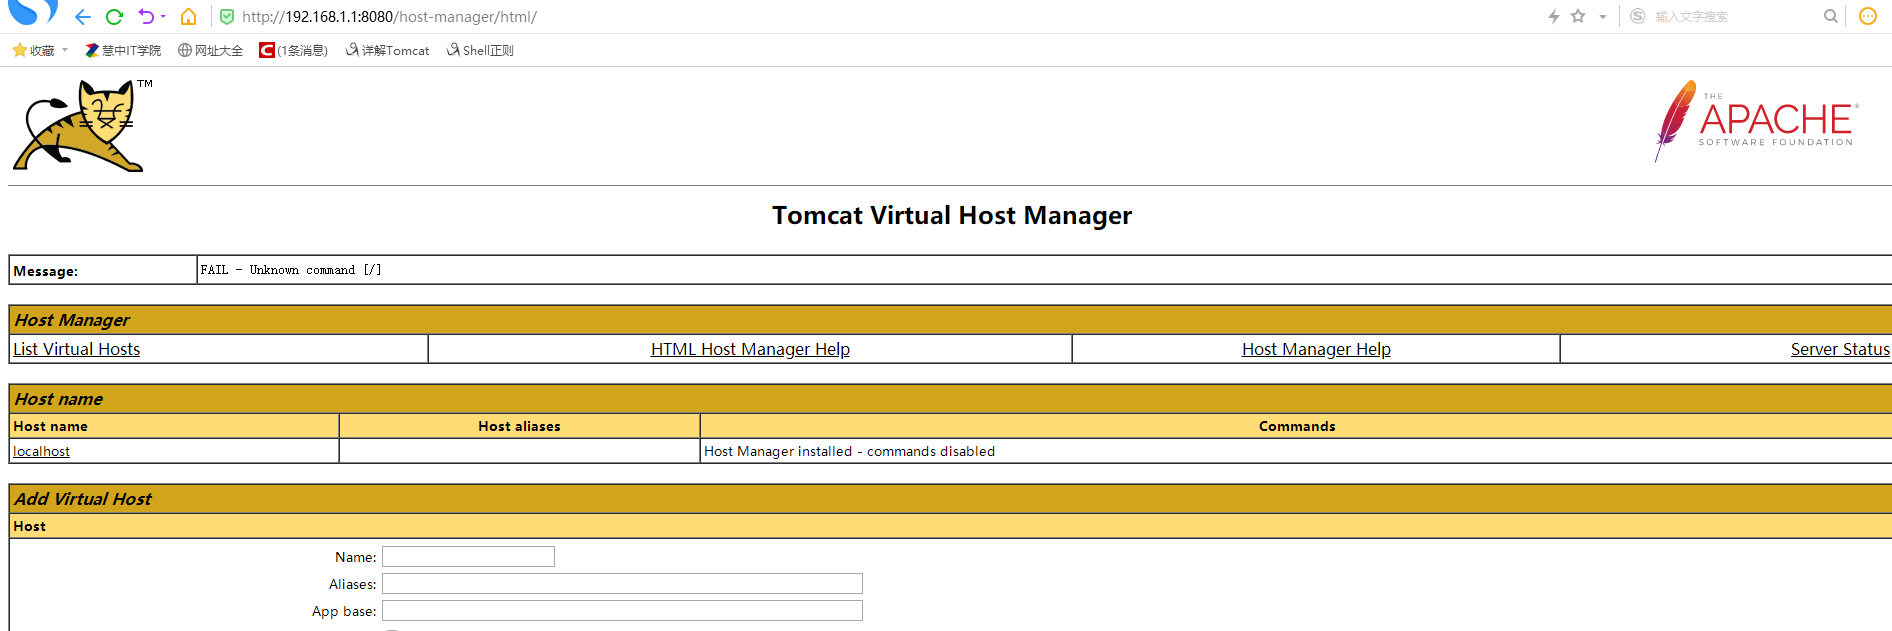Reload the page with the green refresh icon
Viewport: 1892px width, 631px height.
[114, 17]
